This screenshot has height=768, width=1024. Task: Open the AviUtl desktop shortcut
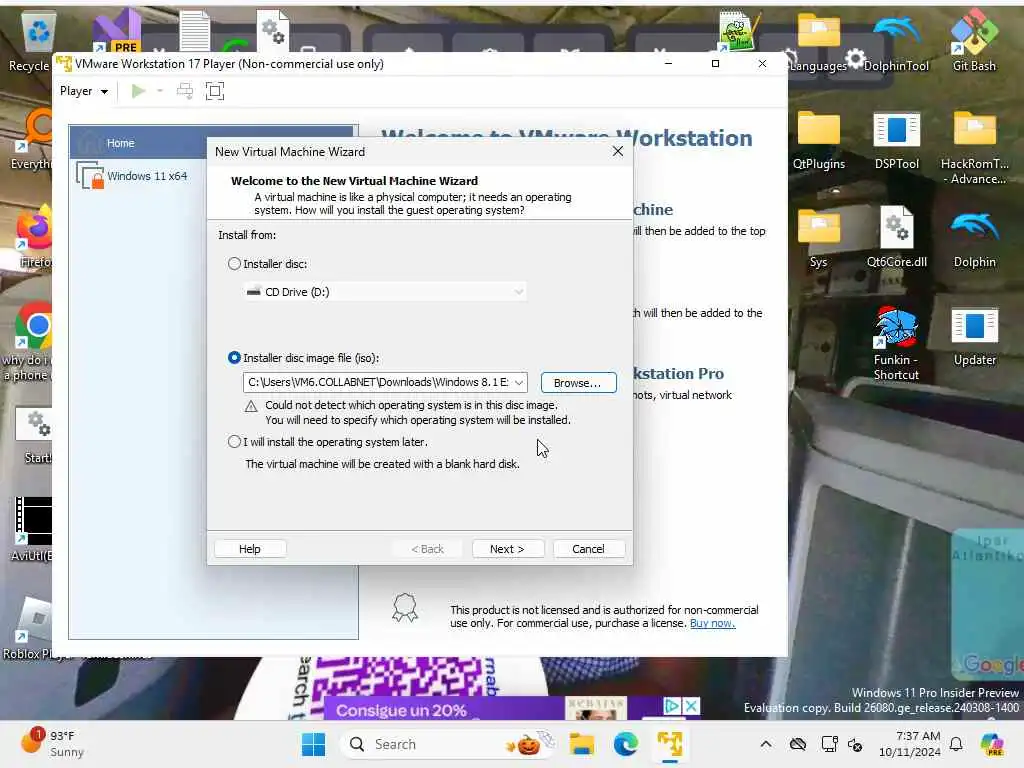point(33,529)
